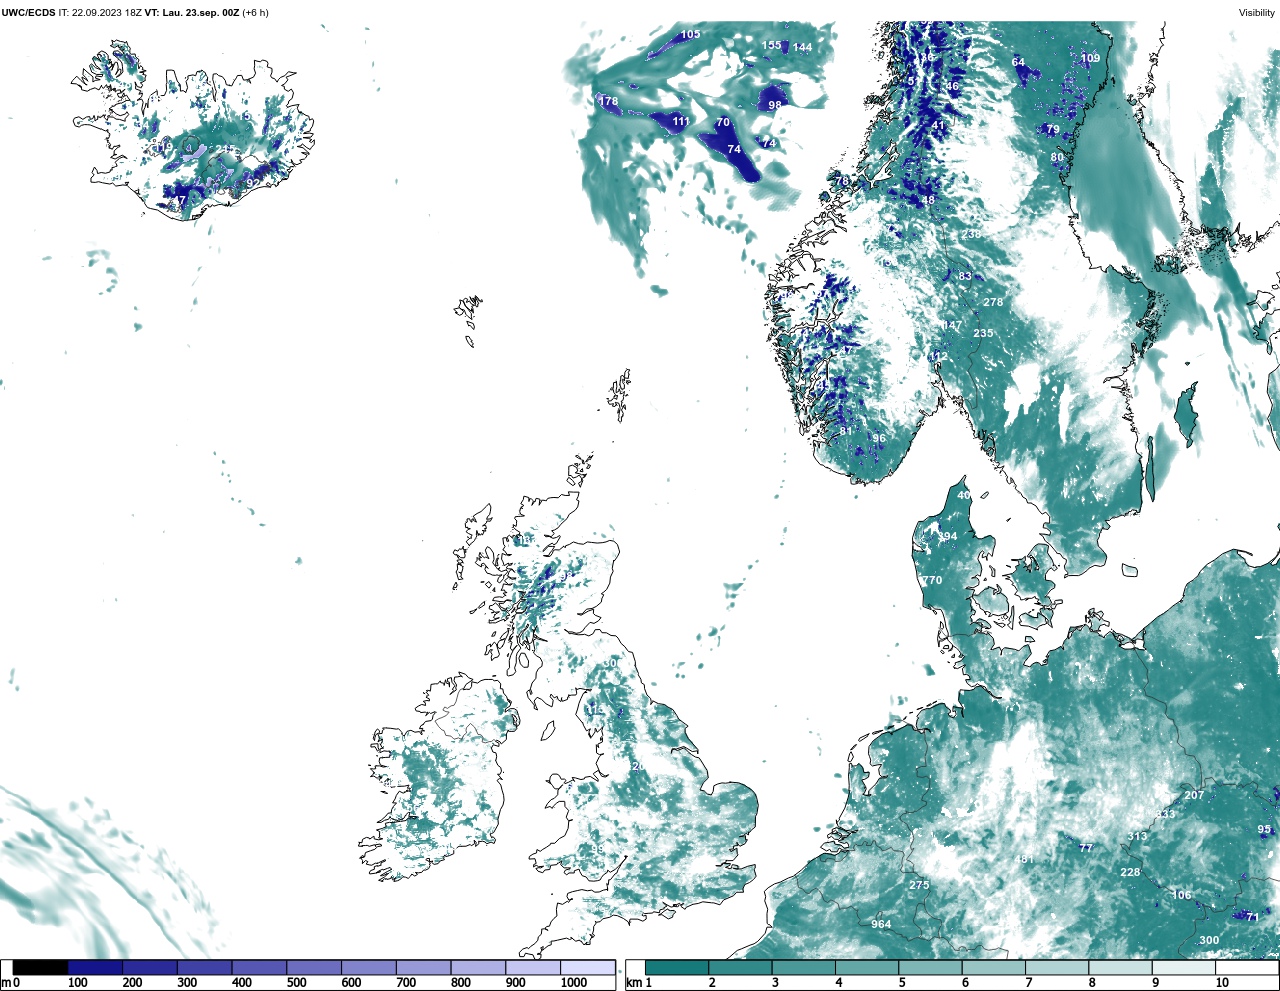The width and height of the screenshot is (1280, 991).
Task: Click the '235' visibility value on the map
Action: click(983, 333)
